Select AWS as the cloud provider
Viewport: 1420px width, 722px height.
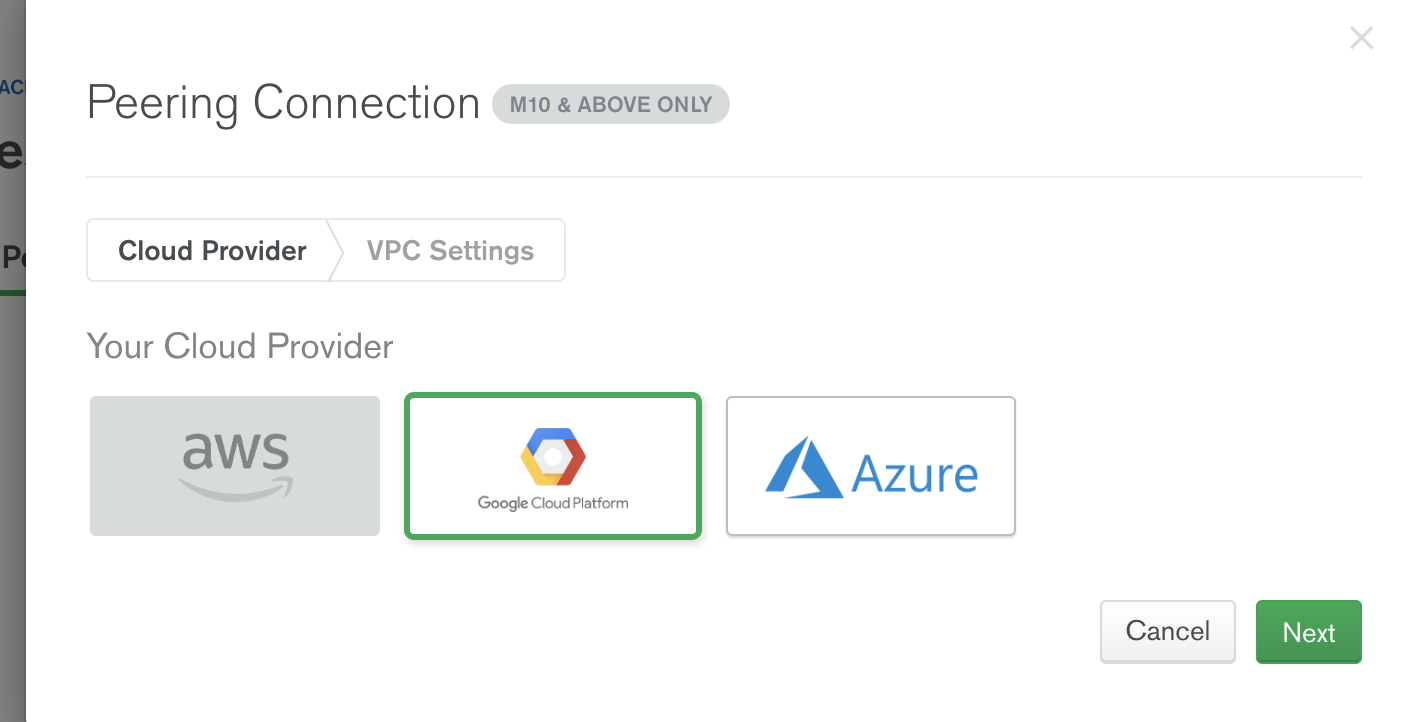coord(234,466)
